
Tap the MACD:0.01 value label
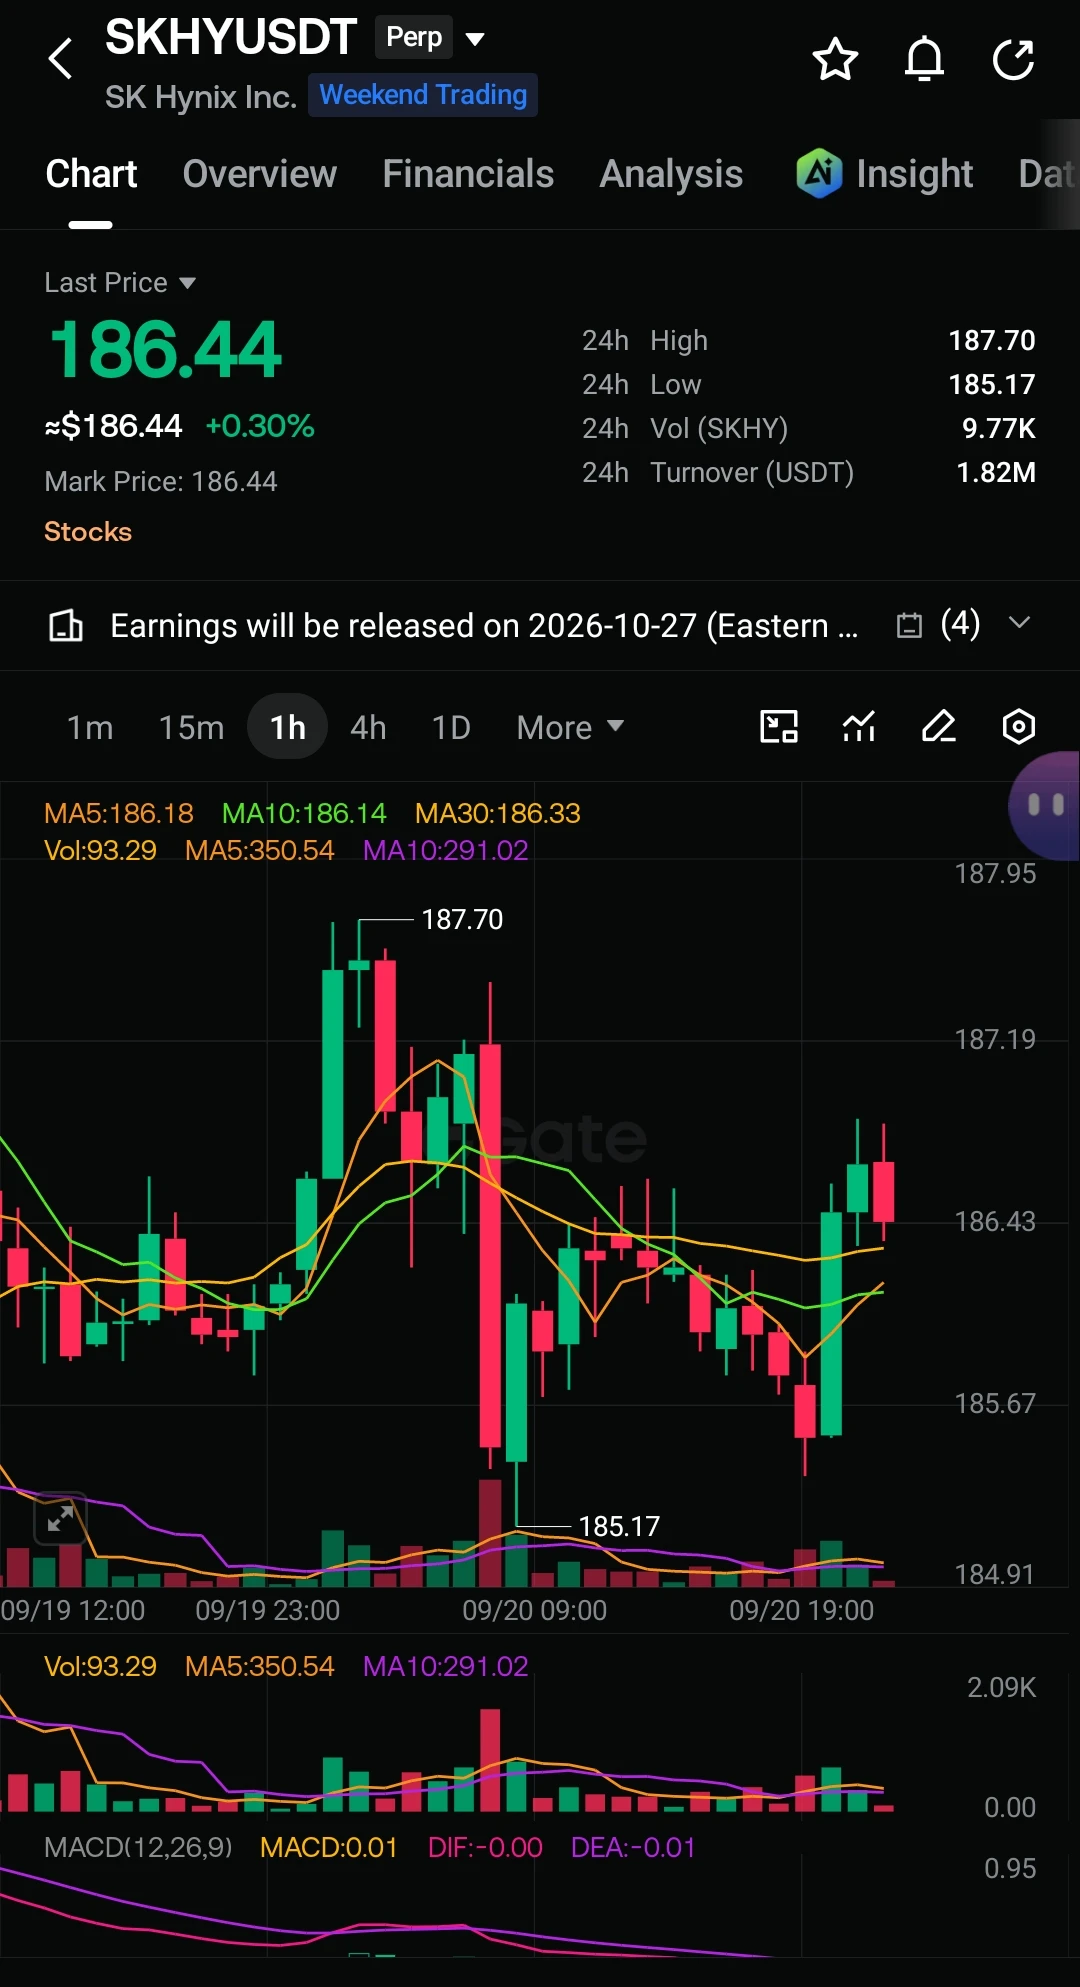[x=329, y=1847]
